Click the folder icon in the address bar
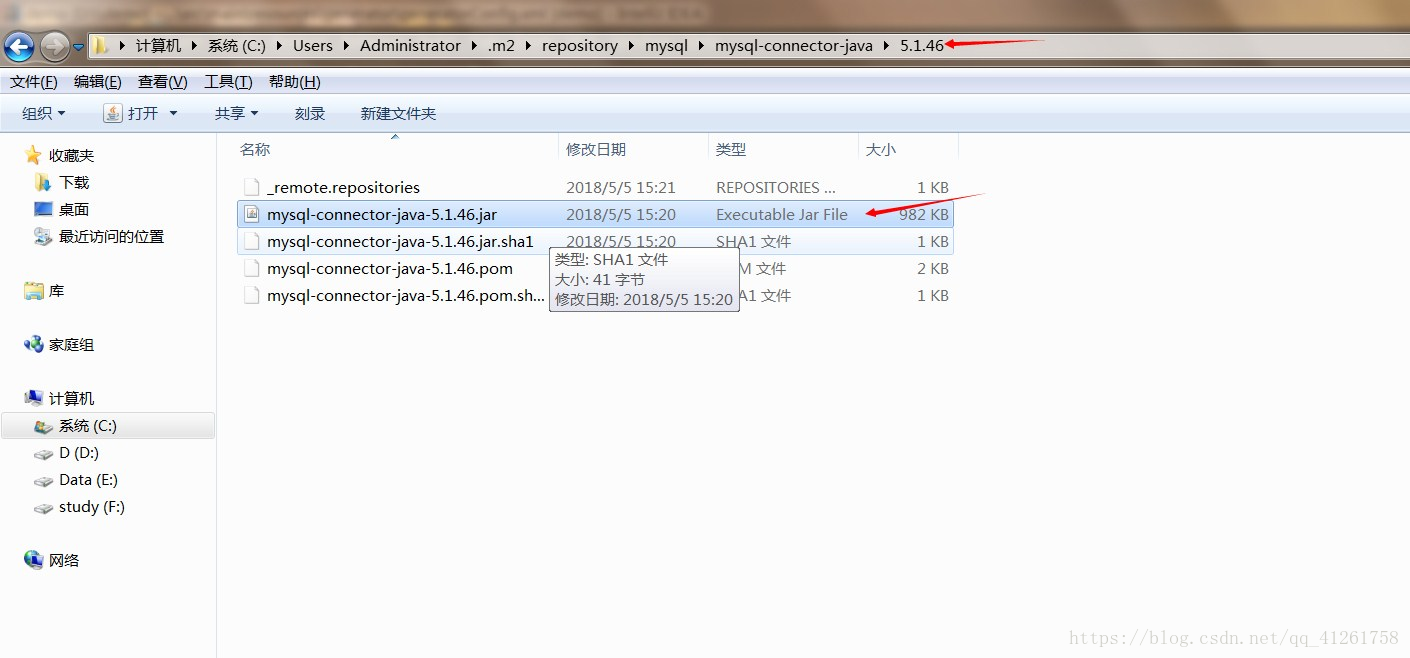 [x=101, y=45]
